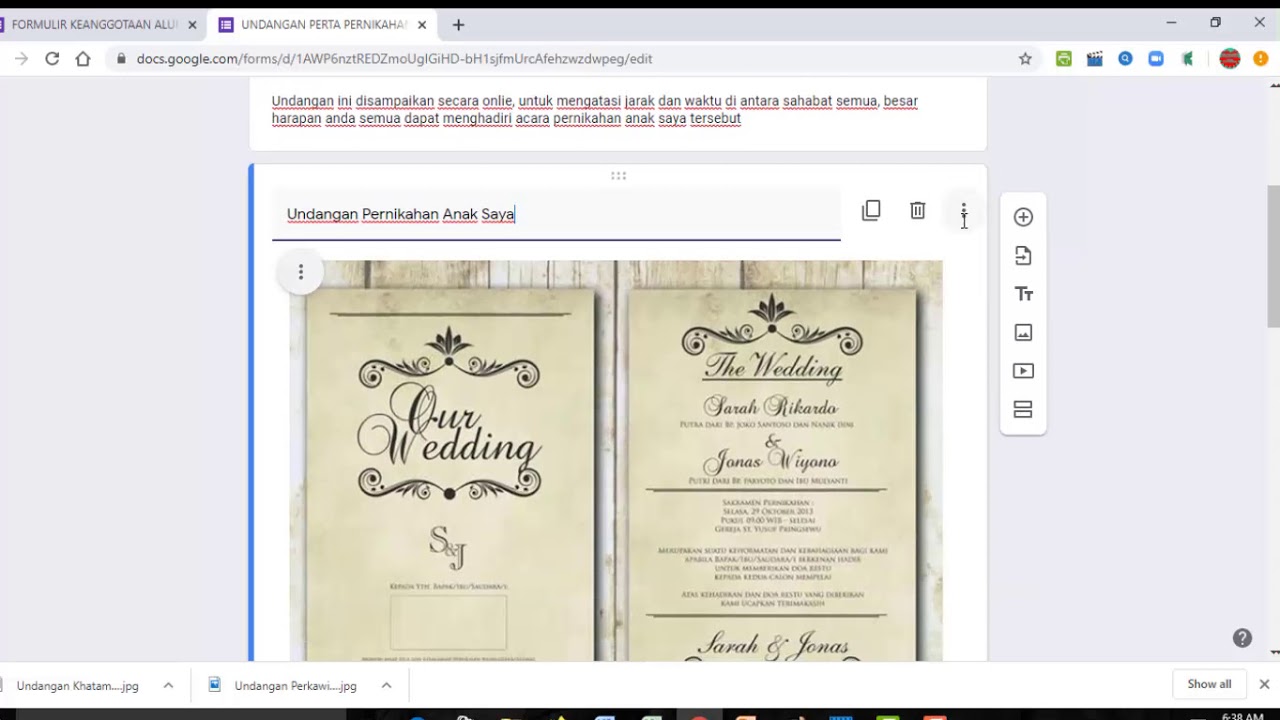
Task: Delete the Undangan Pernikahan item
Action: (x=917, y=210)
